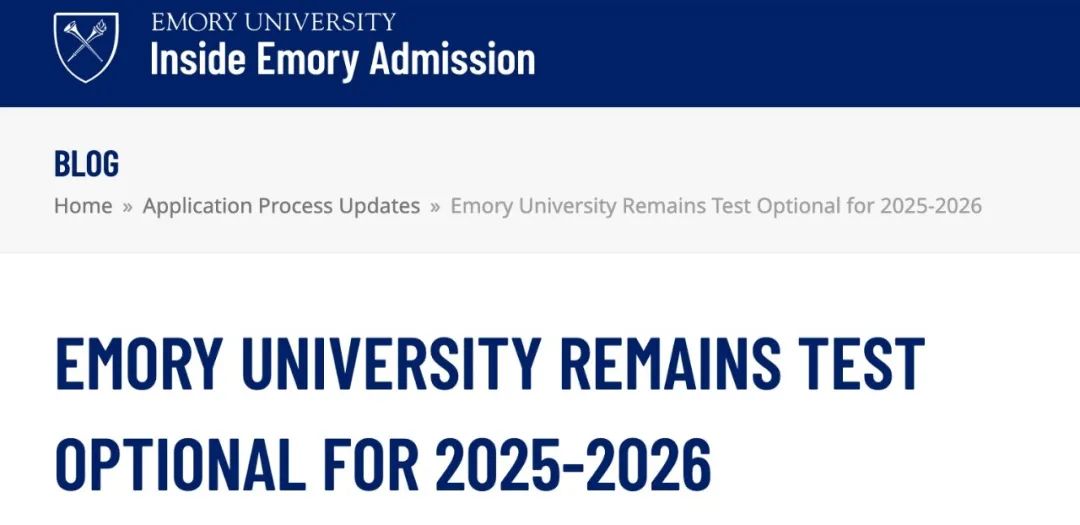Click 2025-2026 in the large headline
The image size is (1080, 525).
click(x=573, y=462)
